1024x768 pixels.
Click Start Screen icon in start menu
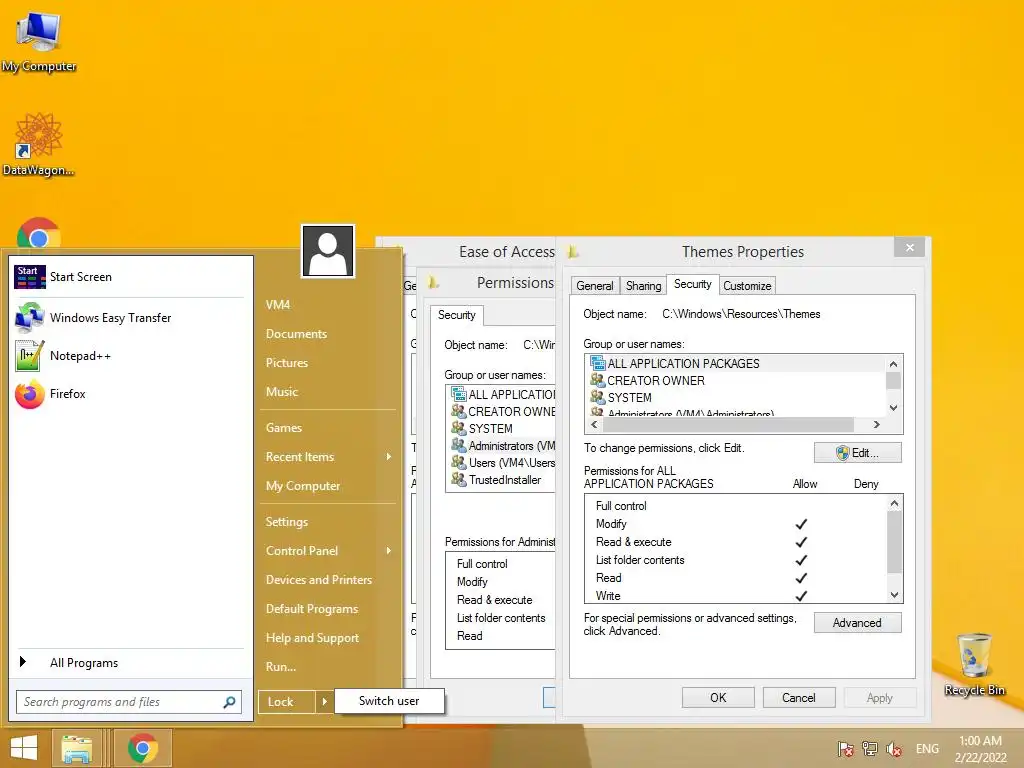(x=30, y=277)
